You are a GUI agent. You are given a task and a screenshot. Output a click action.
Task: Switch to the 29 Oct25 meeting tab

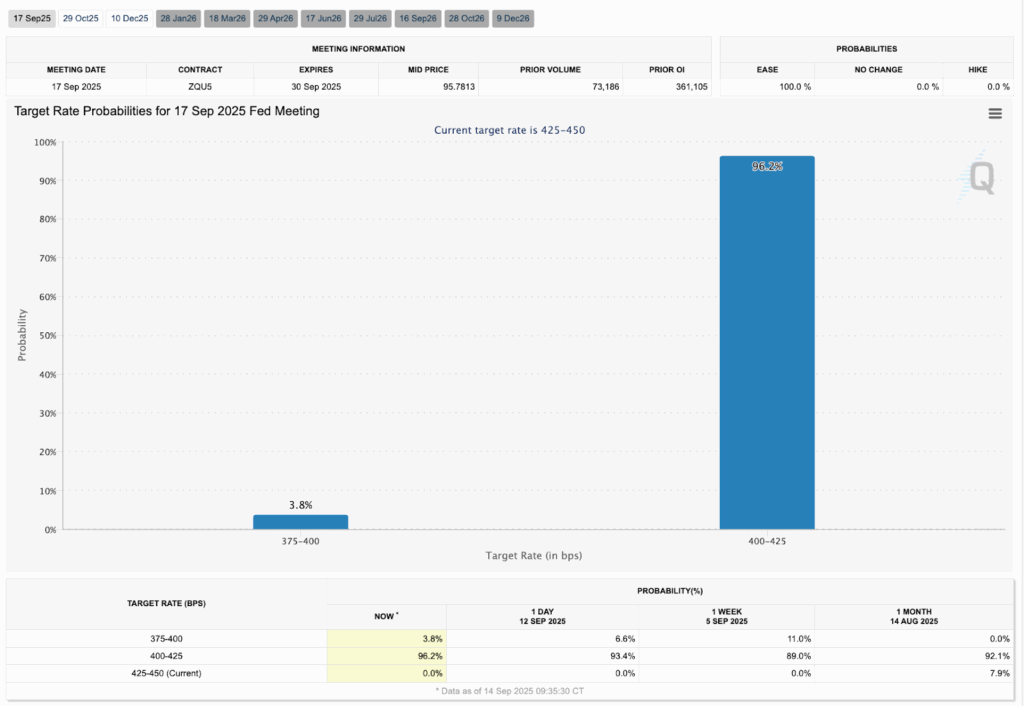(x=80, y=18)
